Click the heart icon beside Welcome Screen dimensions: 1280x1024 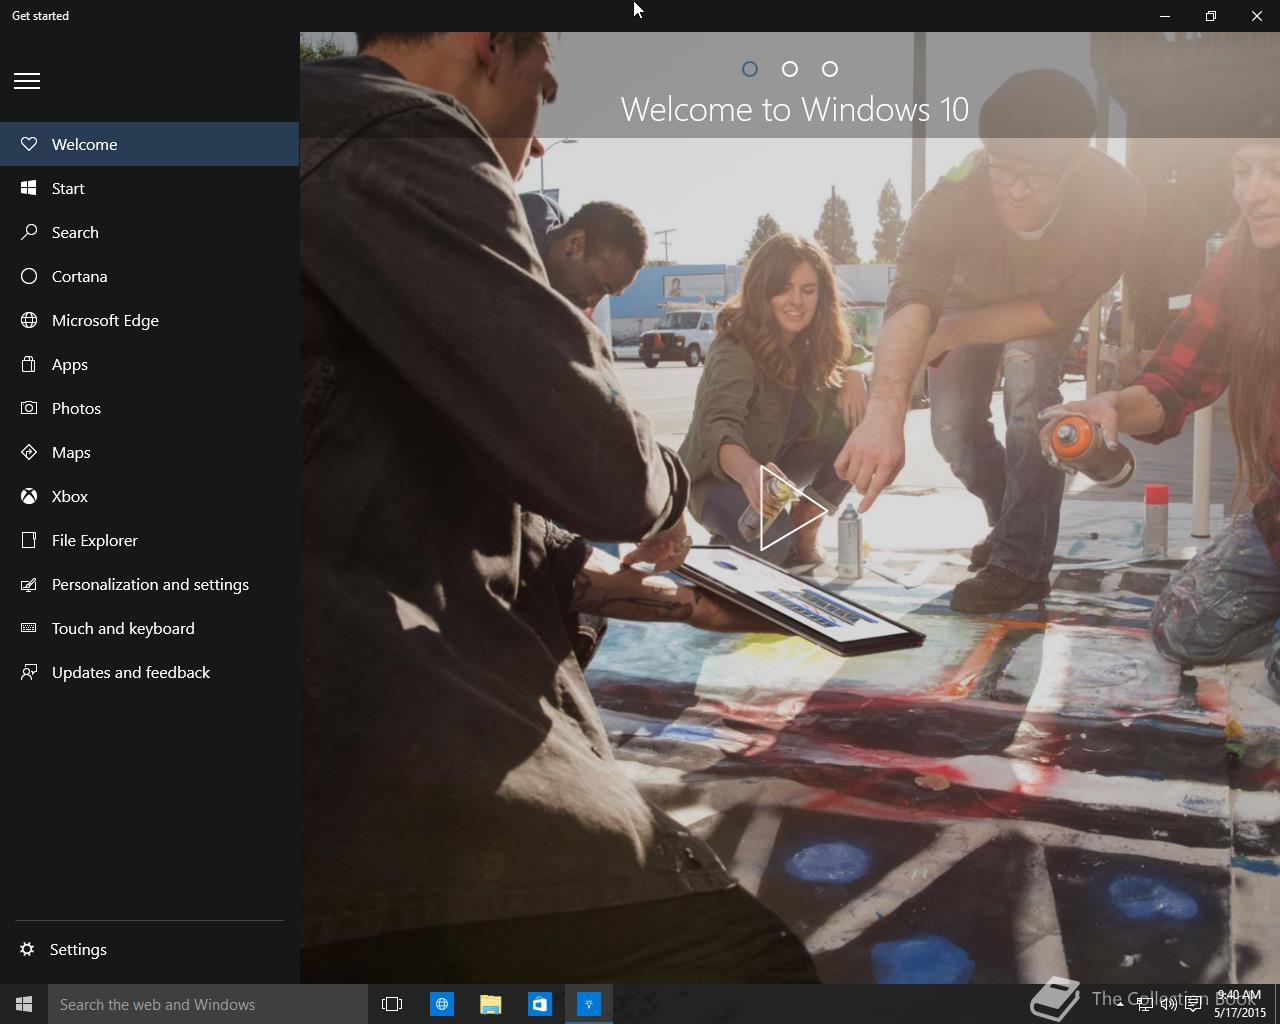[x=29, y=144]
